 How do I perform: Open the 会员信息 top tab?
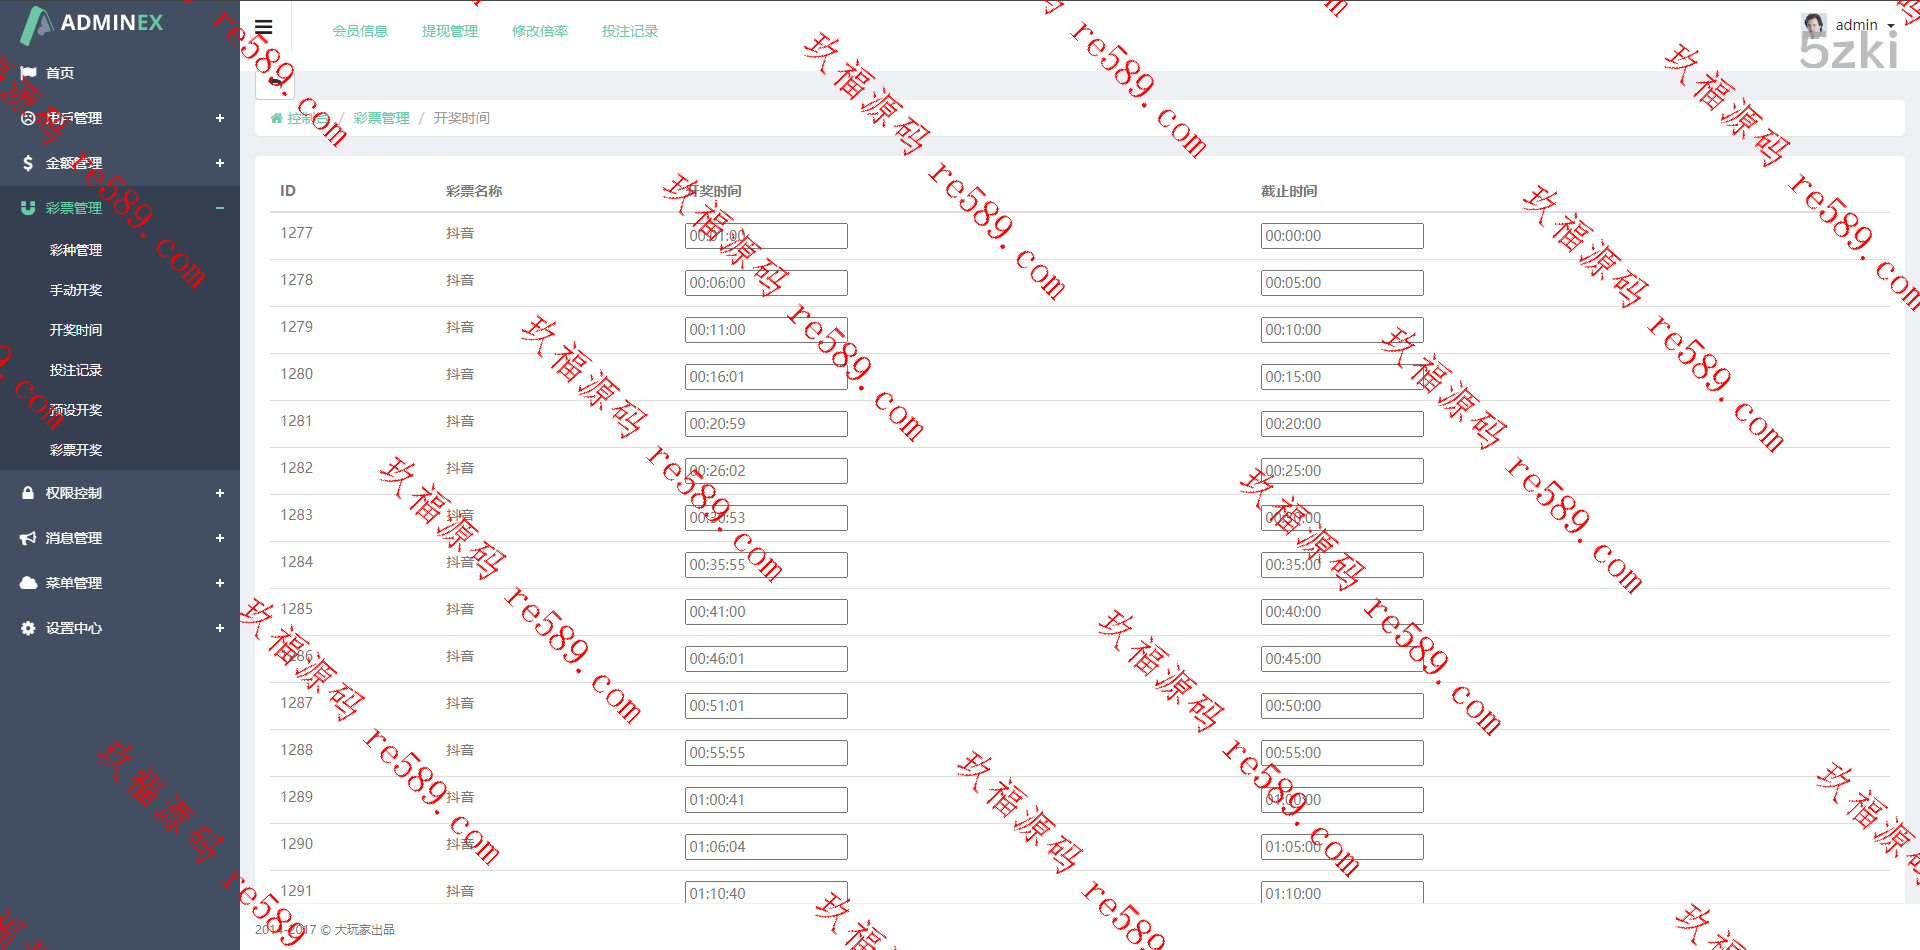(360, 31)
